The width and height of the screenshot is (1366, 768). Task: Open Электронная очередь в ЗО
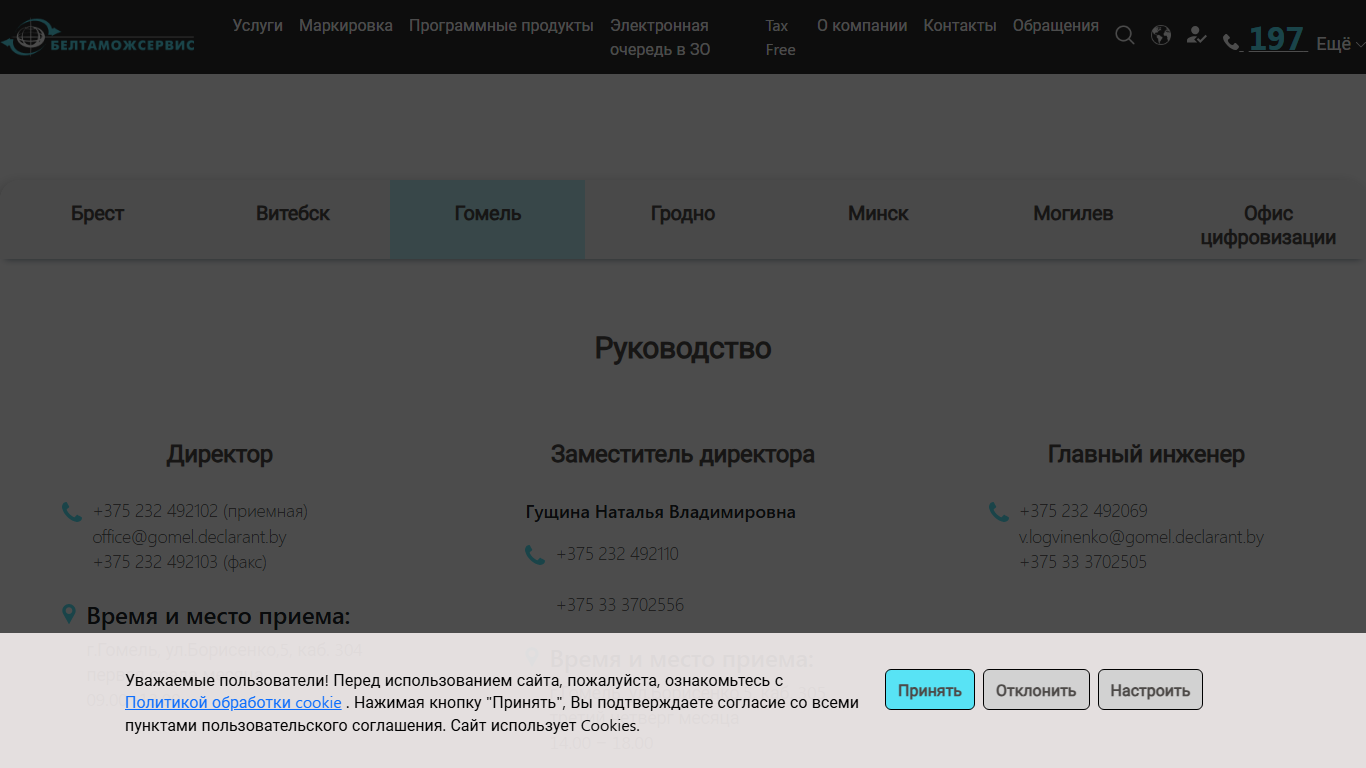(660, 38)
